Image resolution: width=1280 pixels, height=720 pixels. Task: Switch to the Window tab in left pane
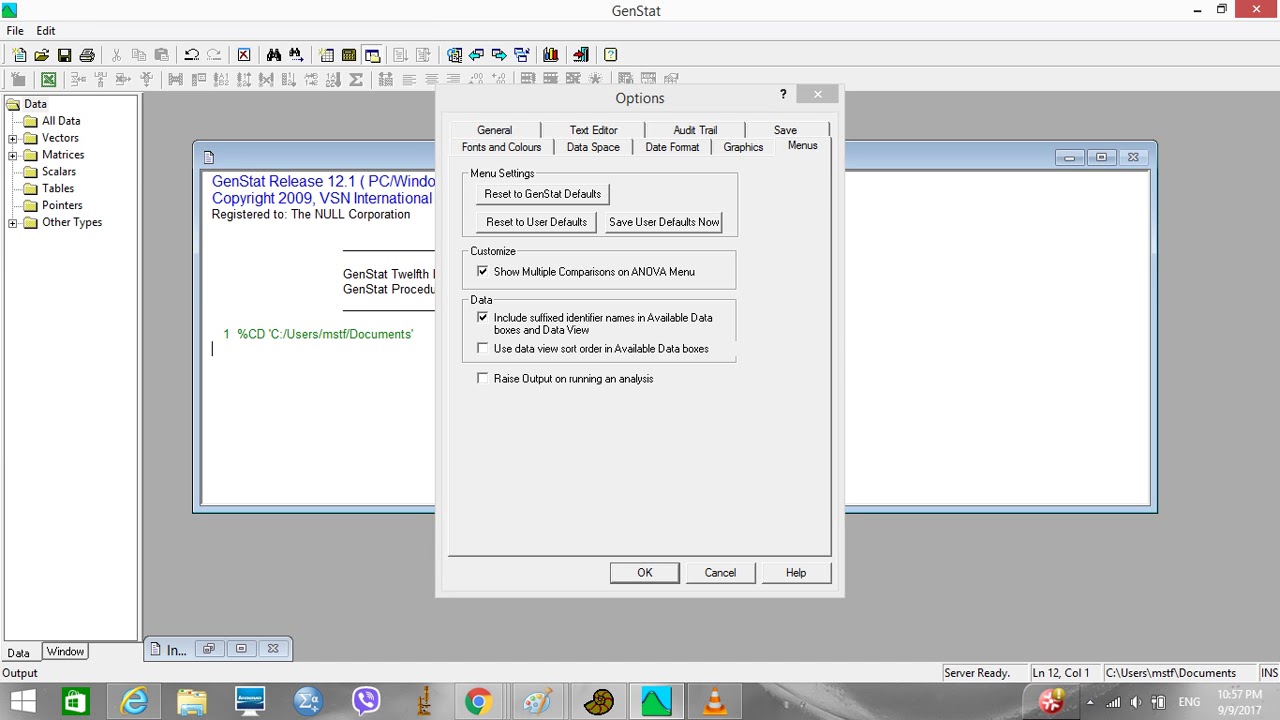[65, 652]
